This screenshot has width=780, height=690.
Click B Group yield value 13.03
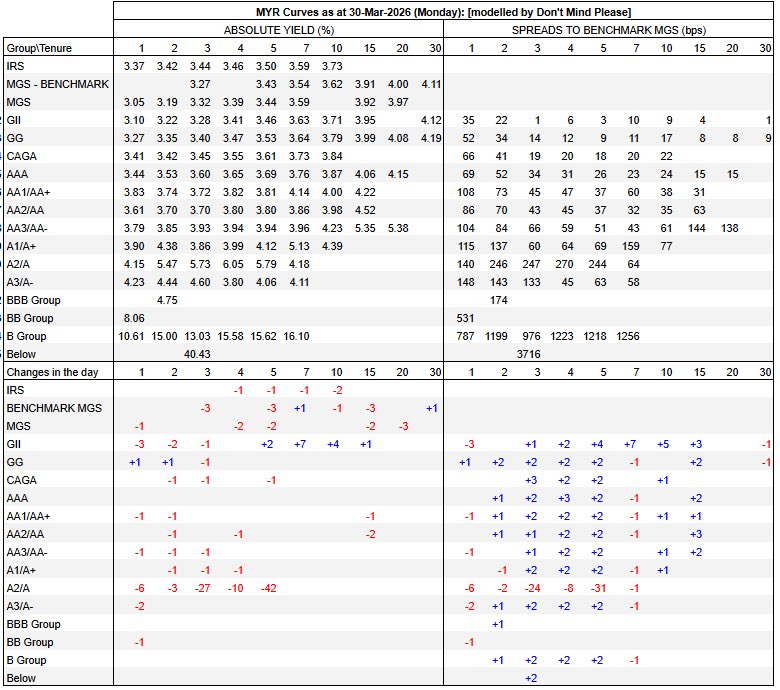tap(197, 336)
